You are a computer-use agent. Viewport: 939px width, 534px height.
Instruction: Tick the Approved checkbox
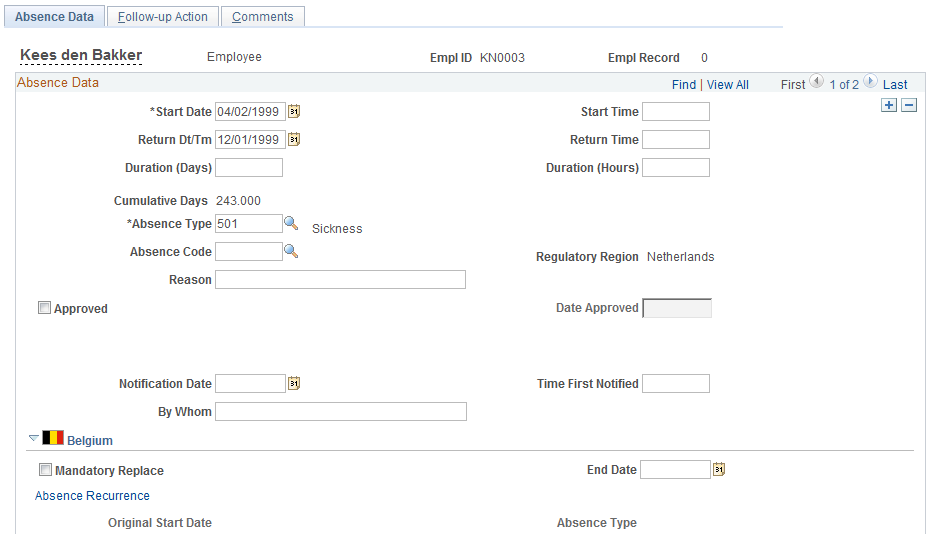click(x=44, y=308)
